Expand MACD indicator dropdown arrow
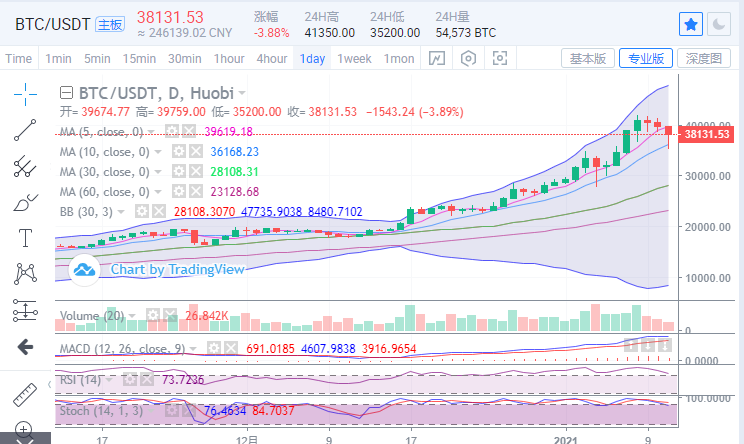Image resolution: width=744 pixels, height=444 pixels. point(193,349)
